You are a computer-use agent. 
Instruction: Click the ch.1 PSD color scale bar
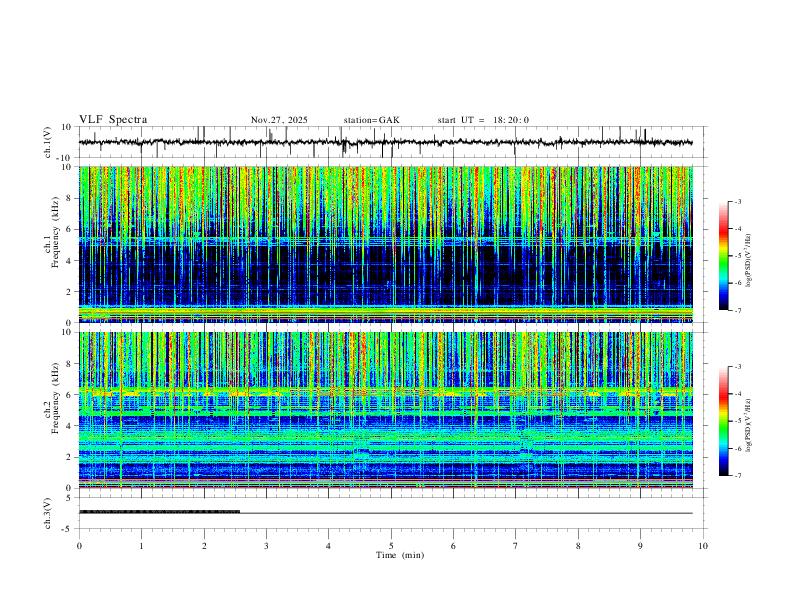click(724, 256)
